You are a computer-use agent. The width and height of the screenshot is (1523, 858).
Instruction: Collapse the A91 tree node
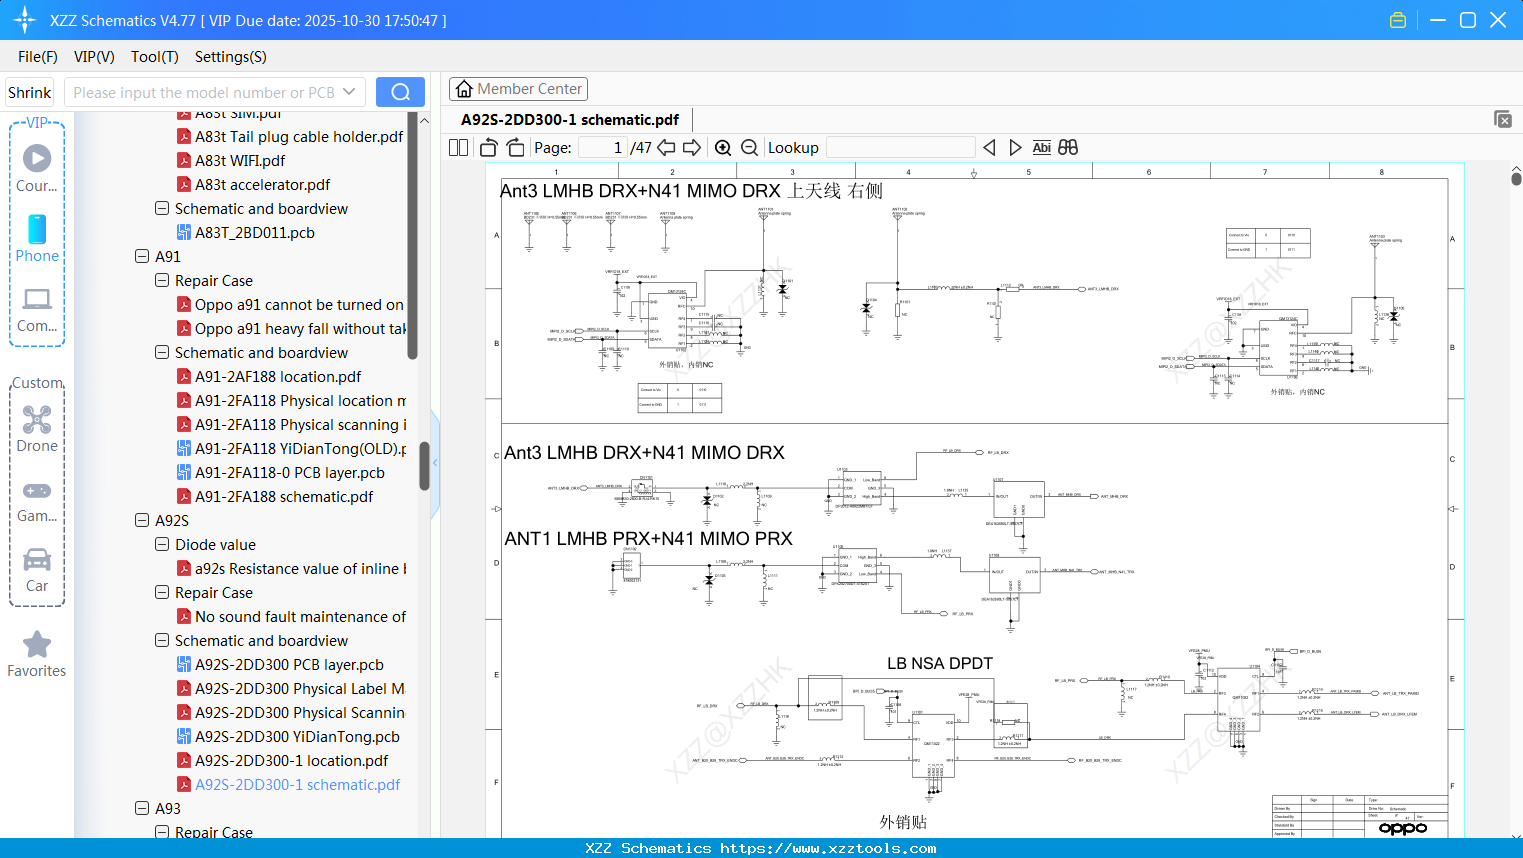click(x=142, y=256)
